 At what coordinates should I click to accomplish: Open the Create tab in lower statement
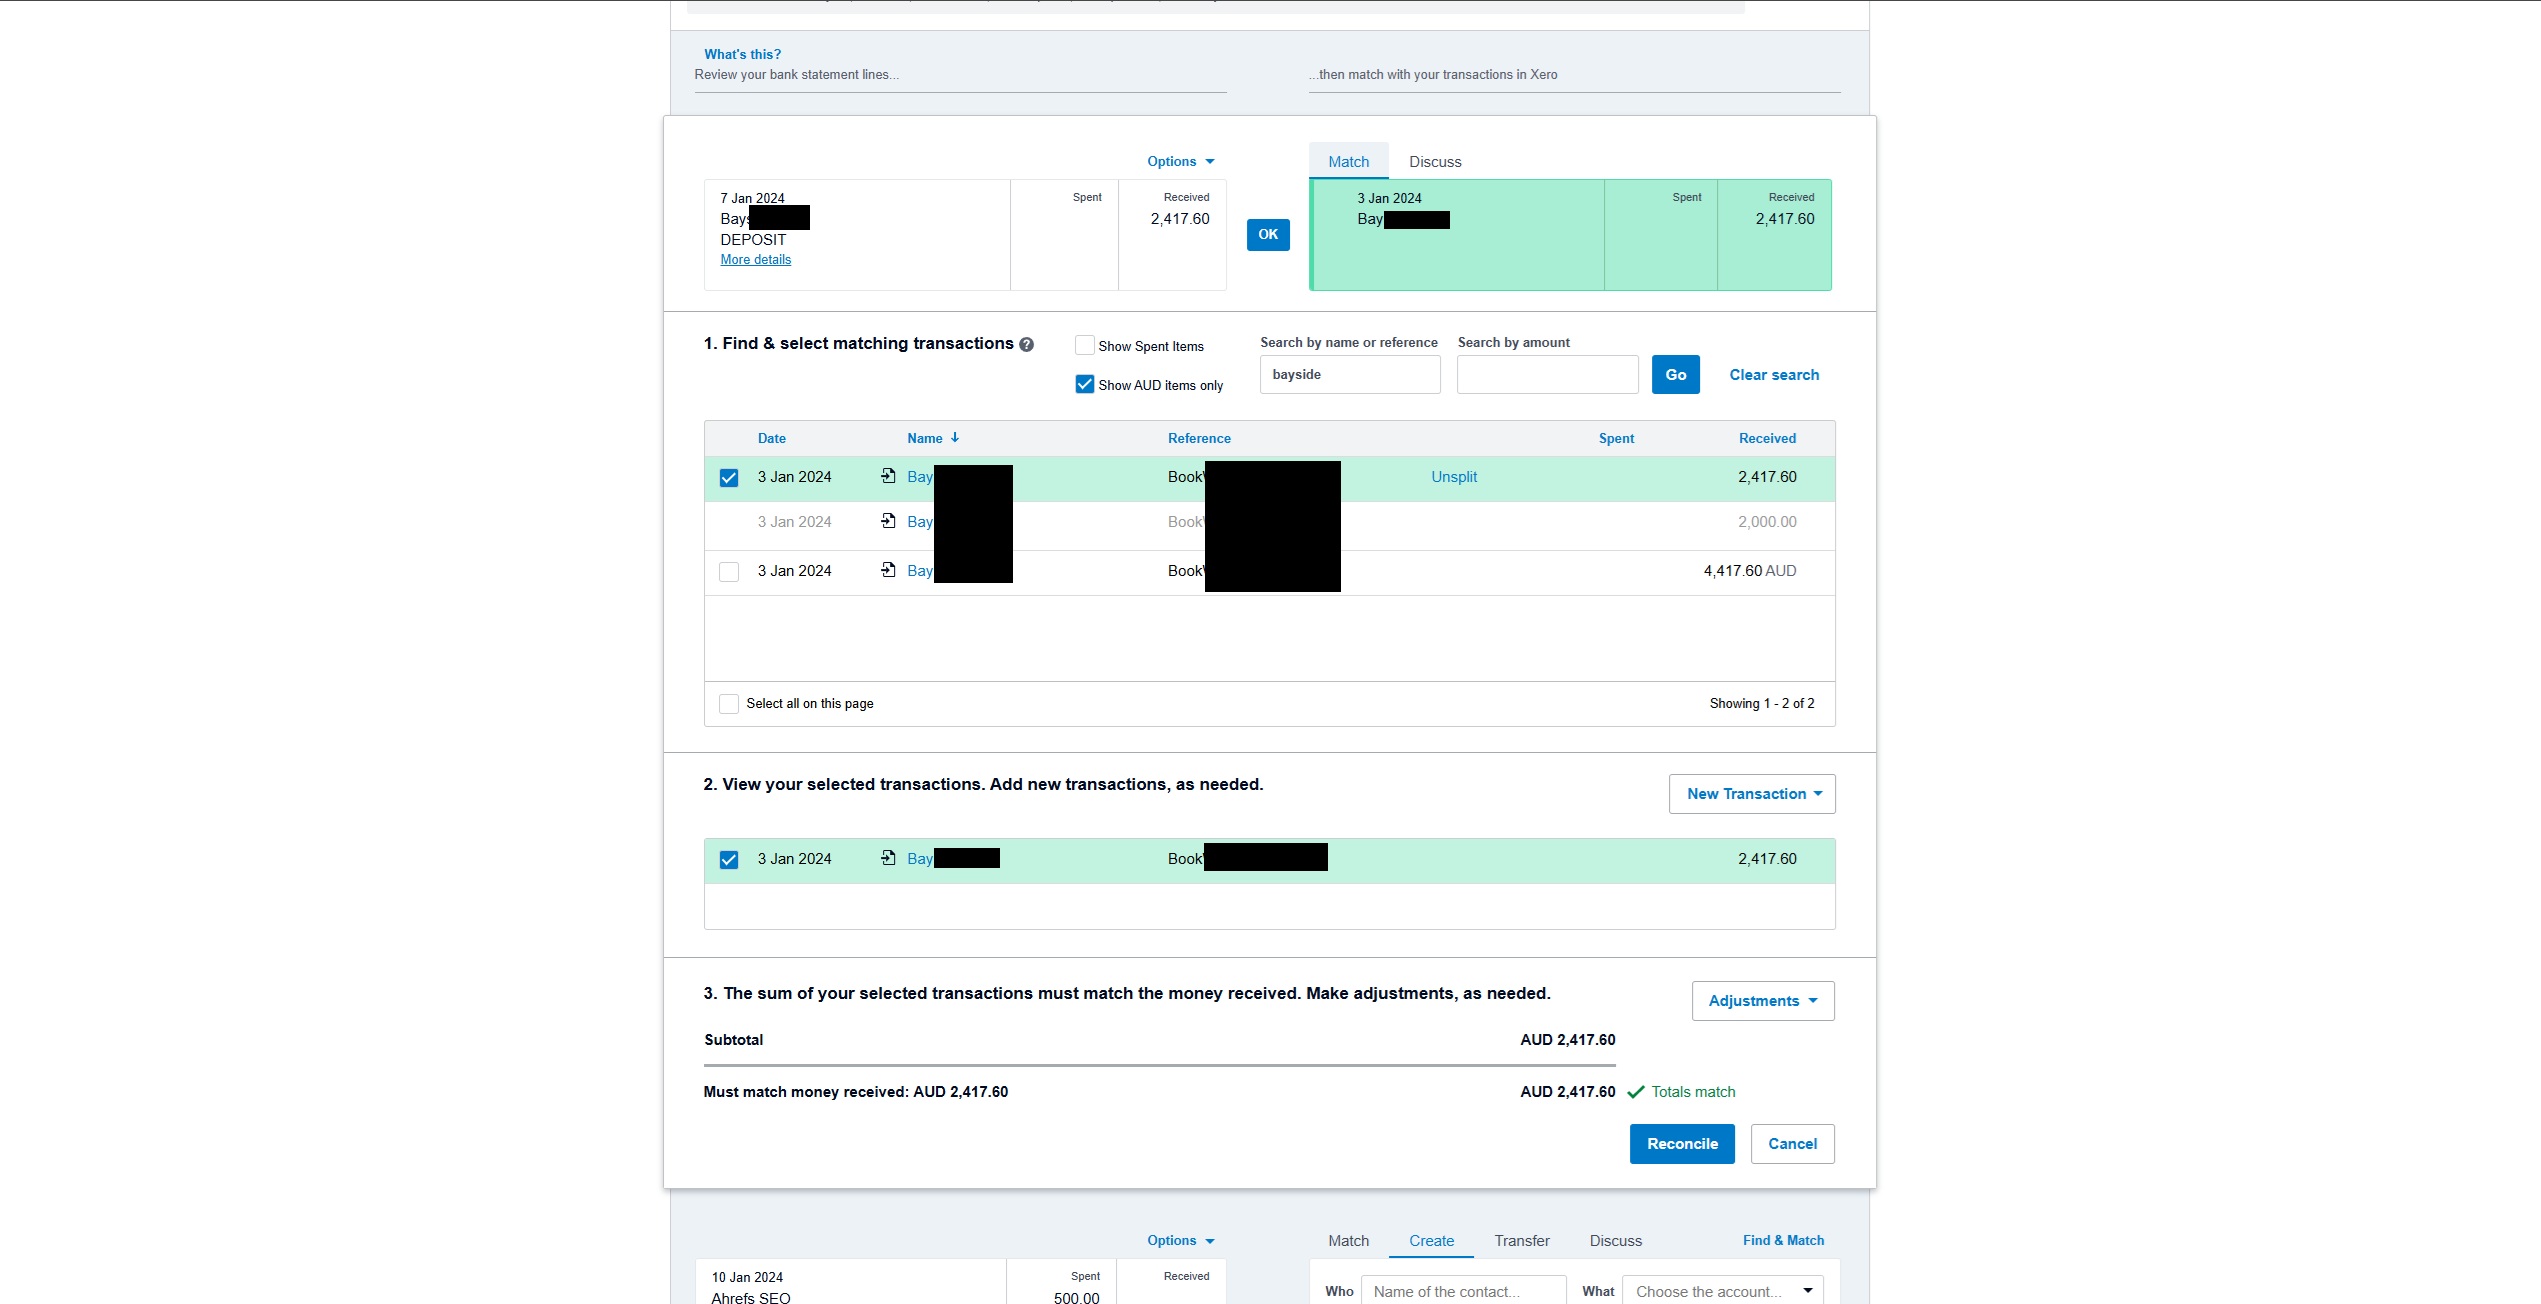pos(1431,1241)
